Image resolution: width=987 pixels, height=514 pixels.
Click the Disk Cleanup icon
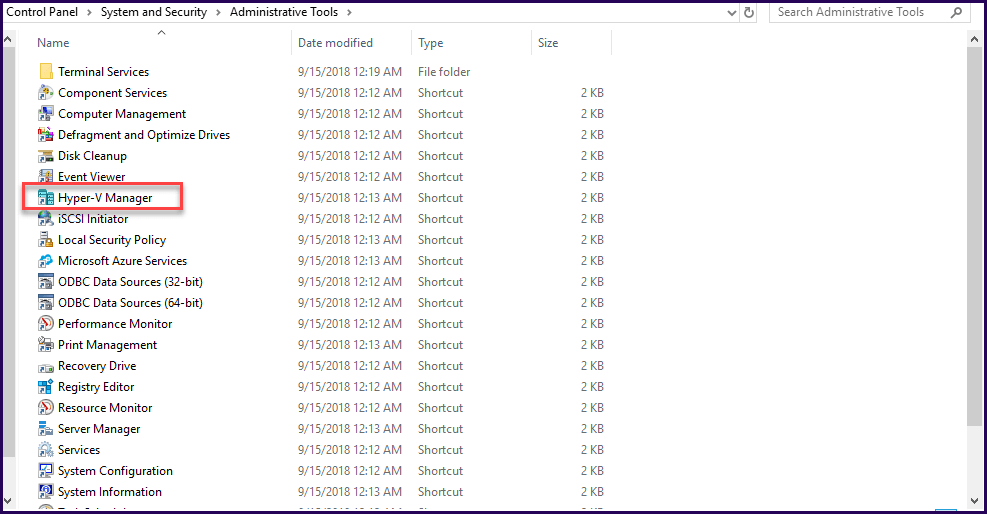(46, 155)
